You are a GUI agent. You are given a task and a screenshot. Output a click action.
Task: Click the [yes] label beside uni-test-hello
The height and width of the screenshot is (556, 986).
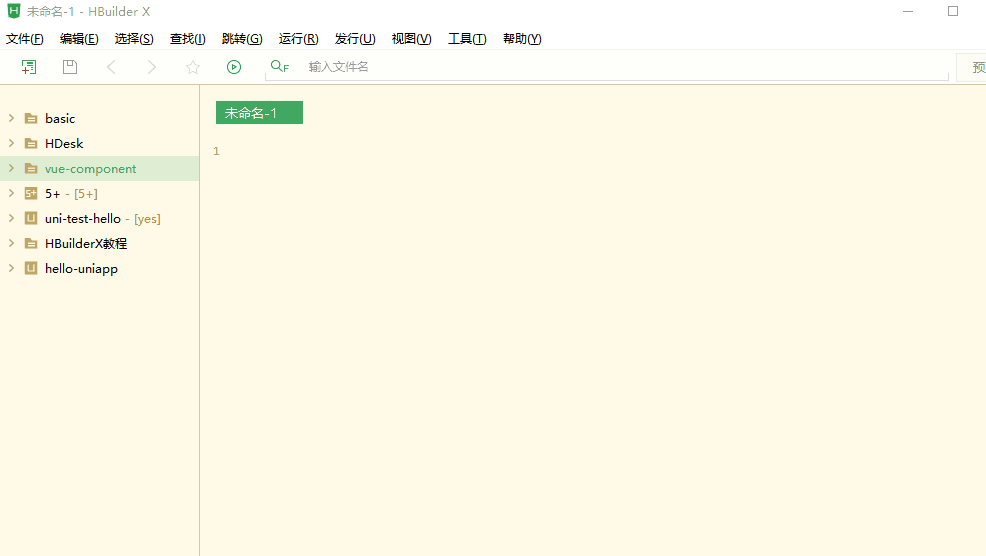pos(147,219)
